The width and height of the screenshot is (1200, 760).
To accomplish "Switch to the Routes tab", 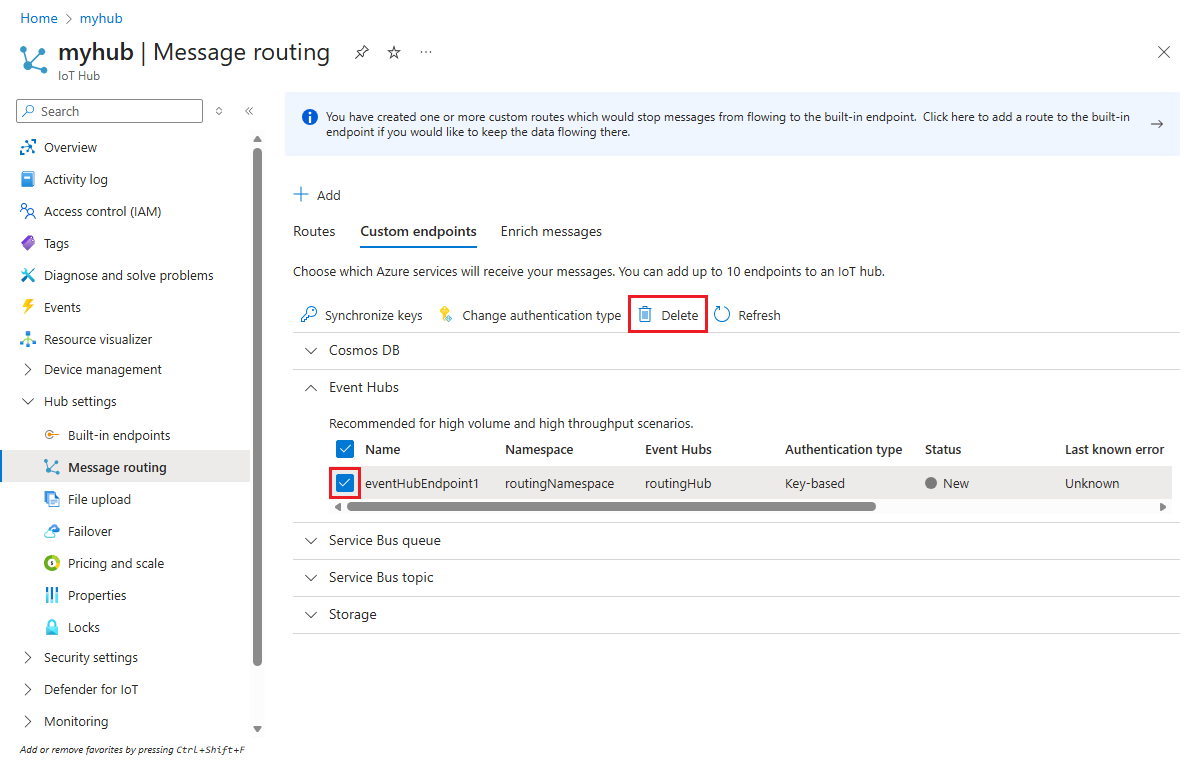I will pyautogui.click(x=314, y=231).
